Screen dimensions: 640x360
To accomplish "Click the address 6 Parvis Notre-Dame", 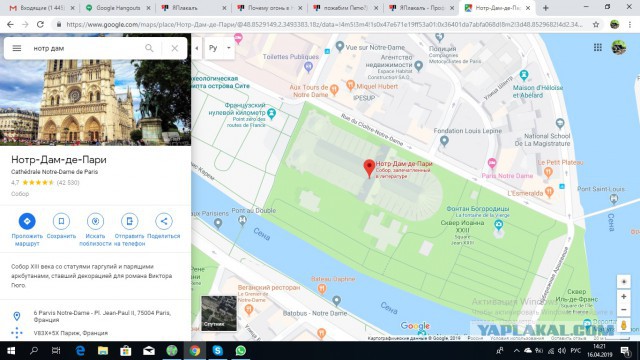I will tap(102, 316).
